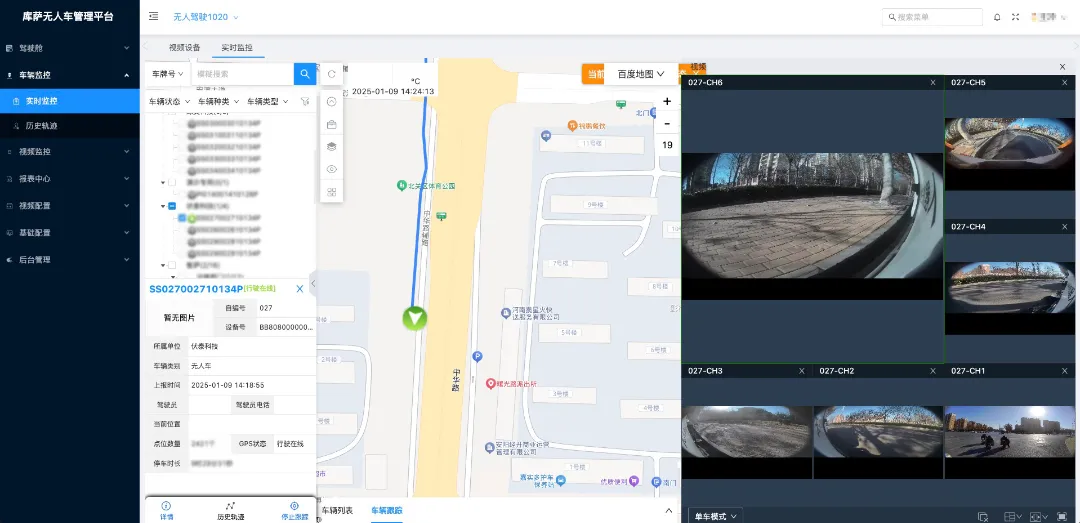Open the notification bell
1080x523 pixels.
[x=997, y=17]
